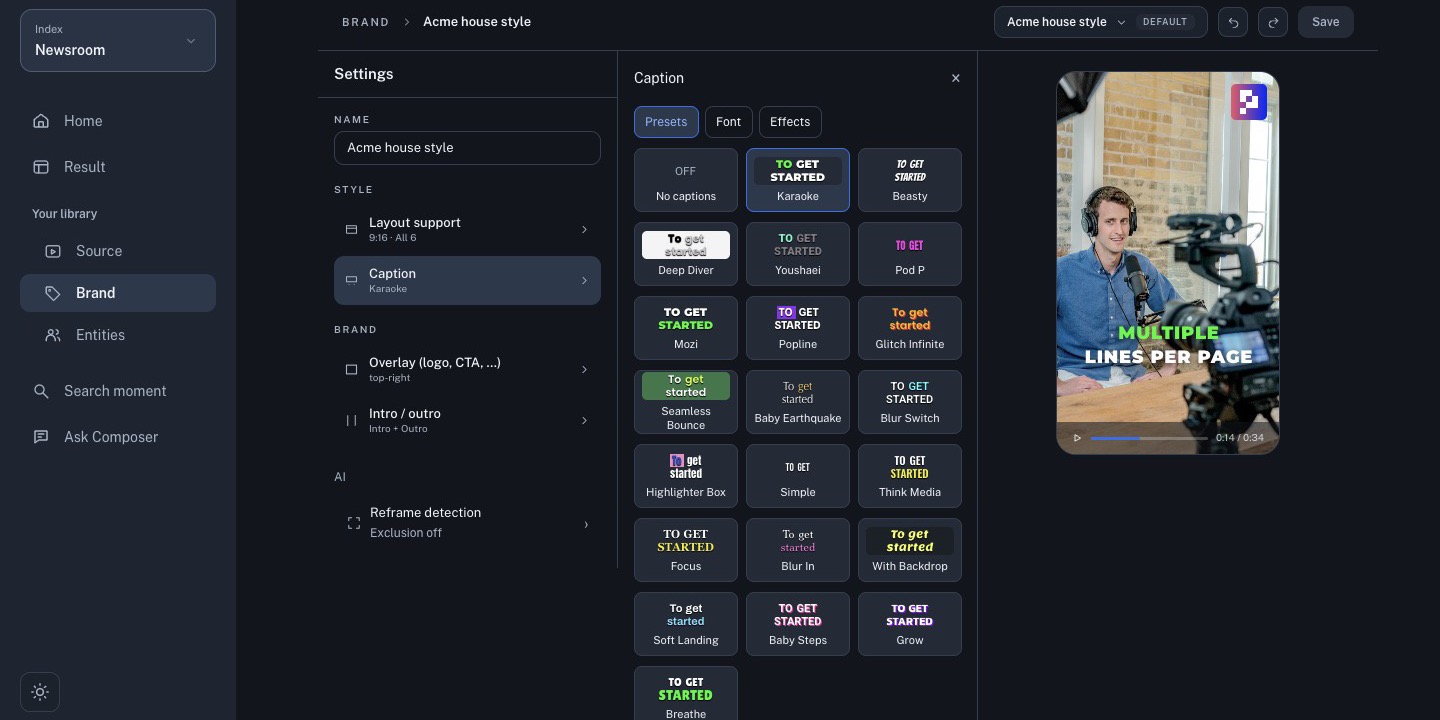
Task: Click the undo arrow icon
Action: click(1233, 22)
